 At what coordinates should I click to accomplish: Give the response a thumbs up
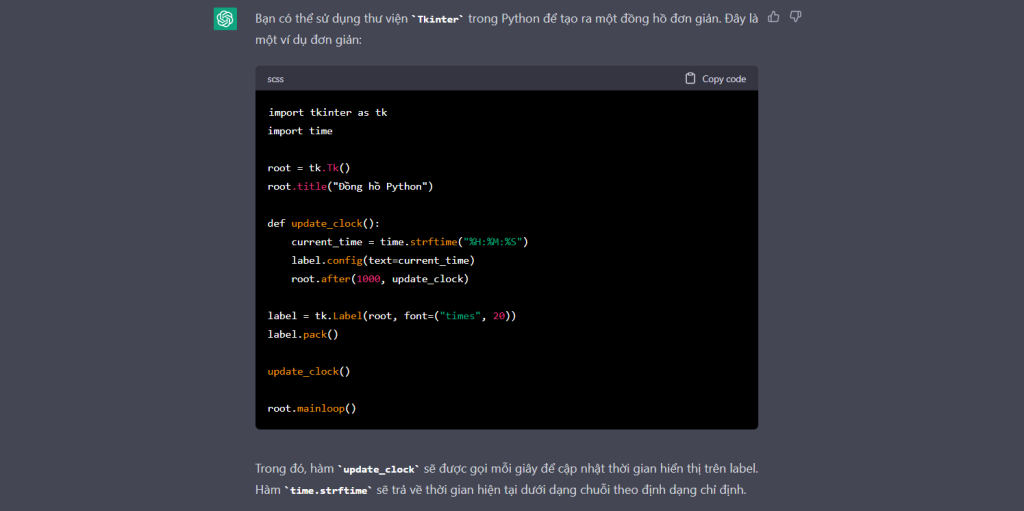[x=774, y=17]
